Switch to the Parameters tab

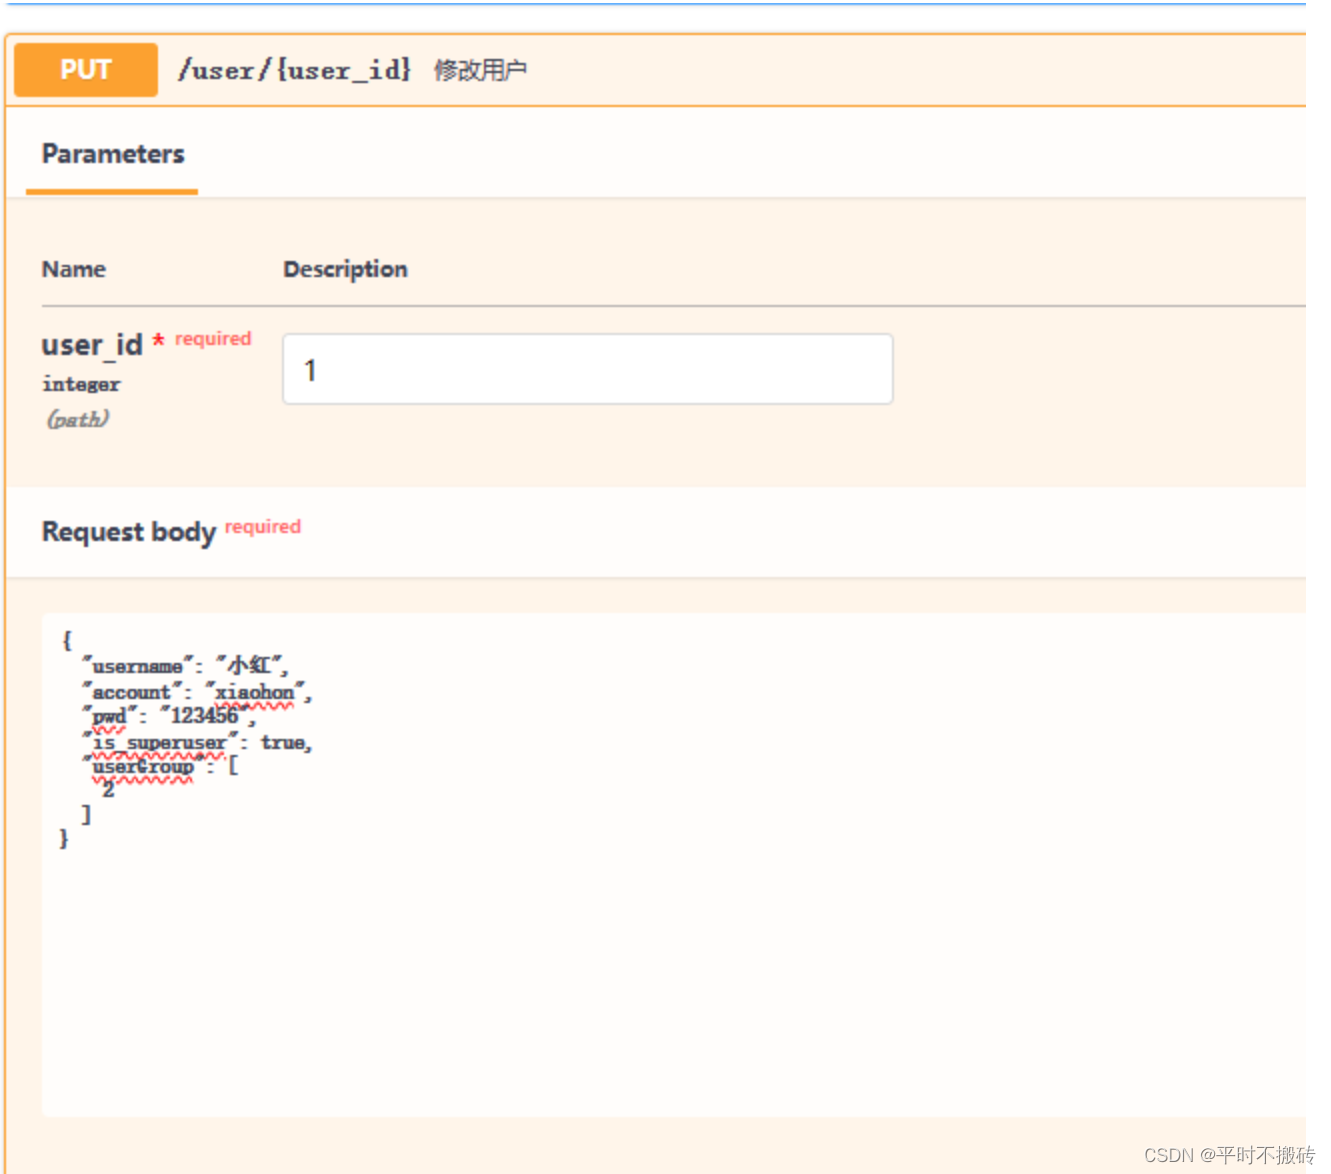112,154
